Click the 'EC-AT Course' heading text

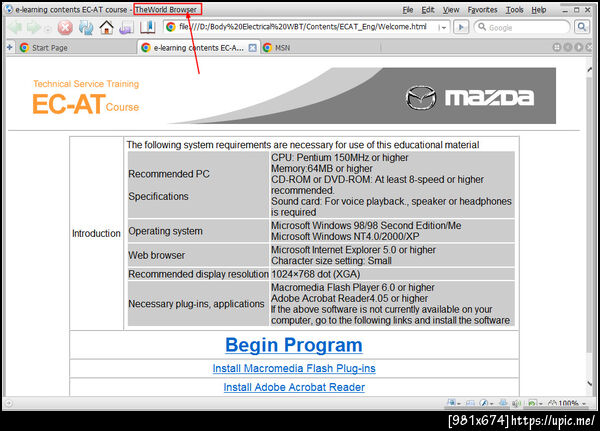(x=86, y=104)
